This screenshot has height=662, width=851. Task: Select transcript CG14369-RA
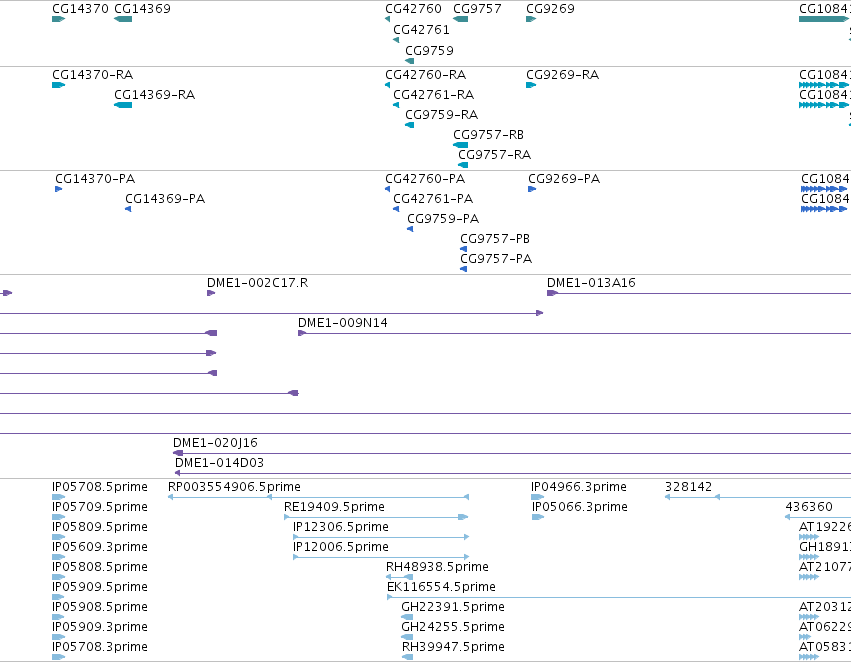point(123,105)
